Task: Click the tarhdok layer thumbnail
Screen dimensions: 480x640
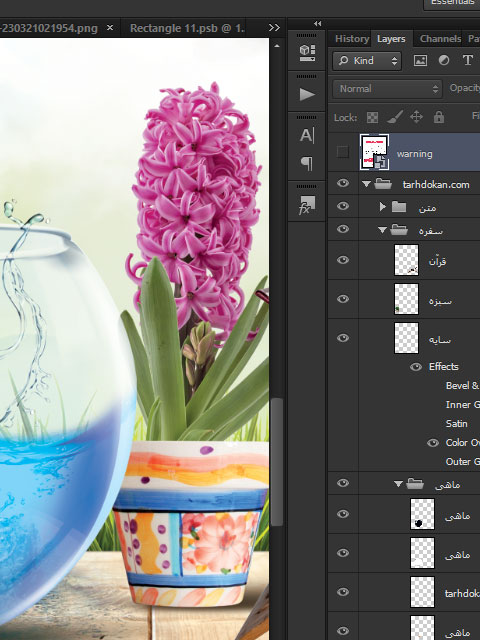Action: click(x=422, y=592)
